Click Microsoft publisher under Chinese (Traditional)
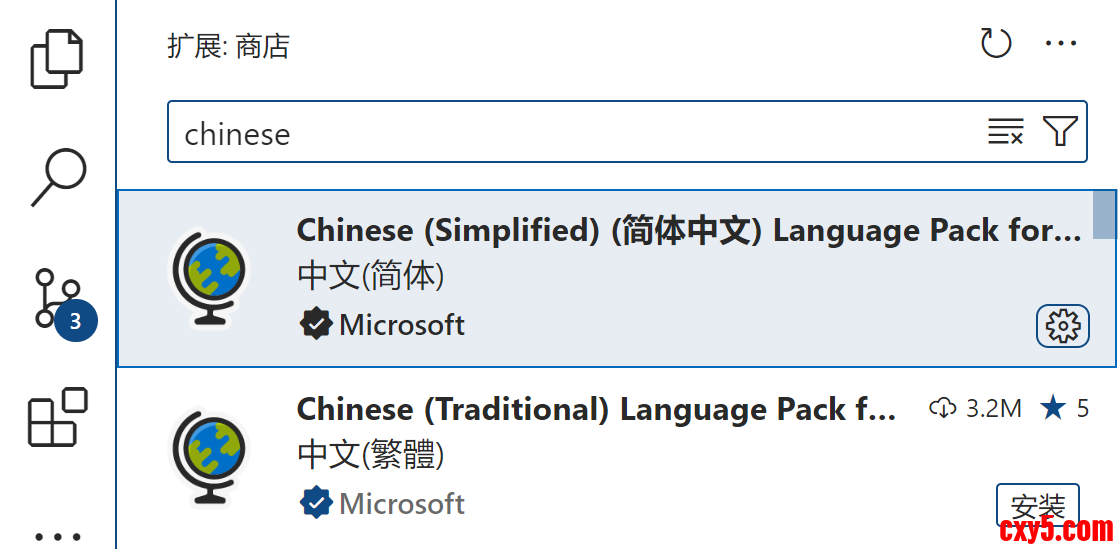This screenshot has width=1118, height=549. (402, 503)
